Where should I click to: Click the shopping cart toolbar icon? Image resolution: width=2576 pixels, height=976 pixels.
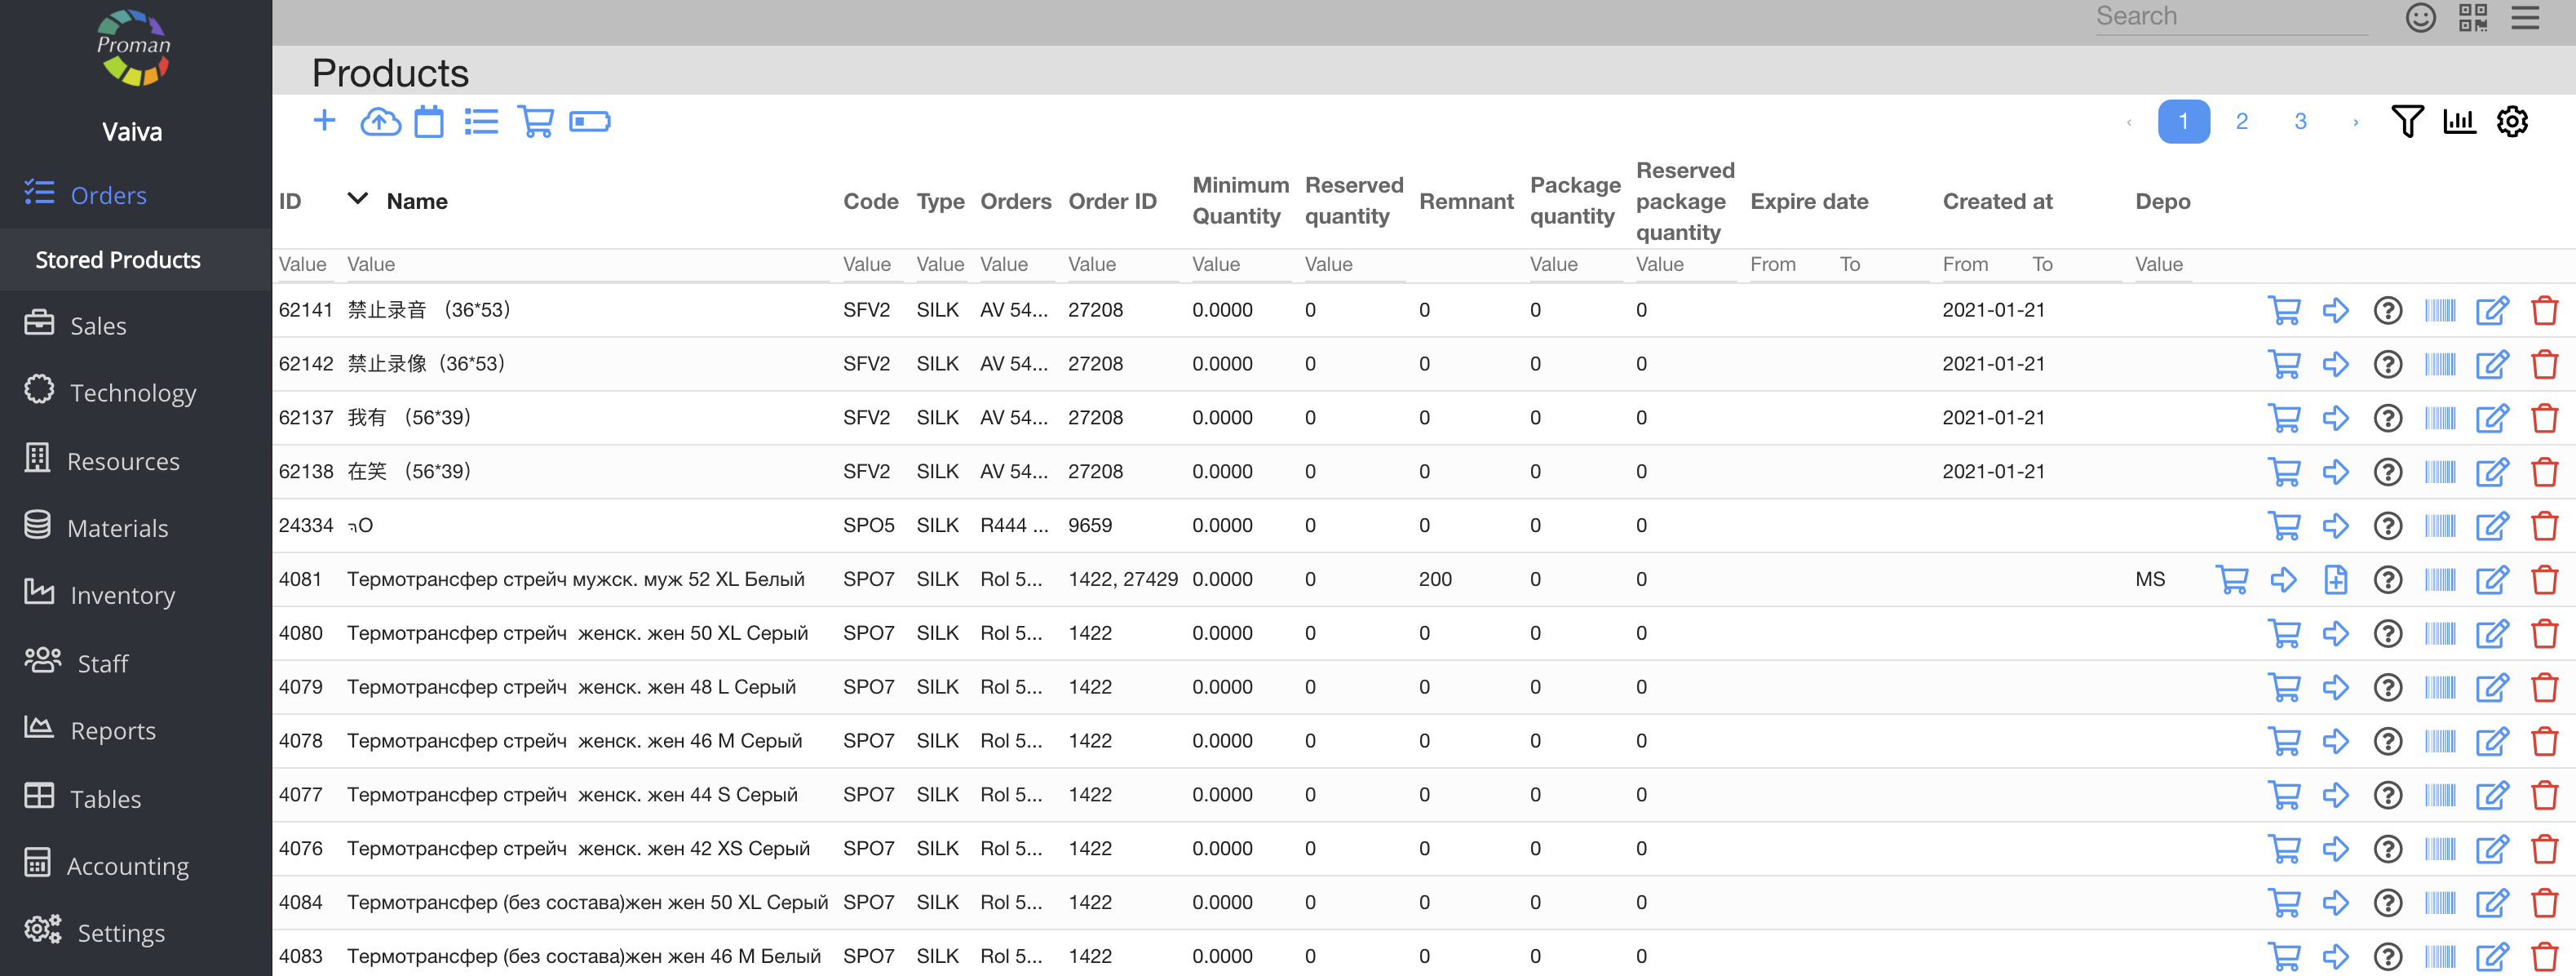(x=536, y=122)
